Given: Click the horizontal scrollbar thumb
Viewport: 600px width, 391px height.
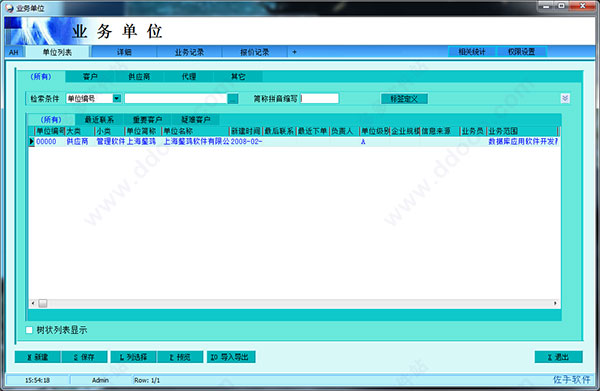Looking at the screenshot, I should [43, 303].
